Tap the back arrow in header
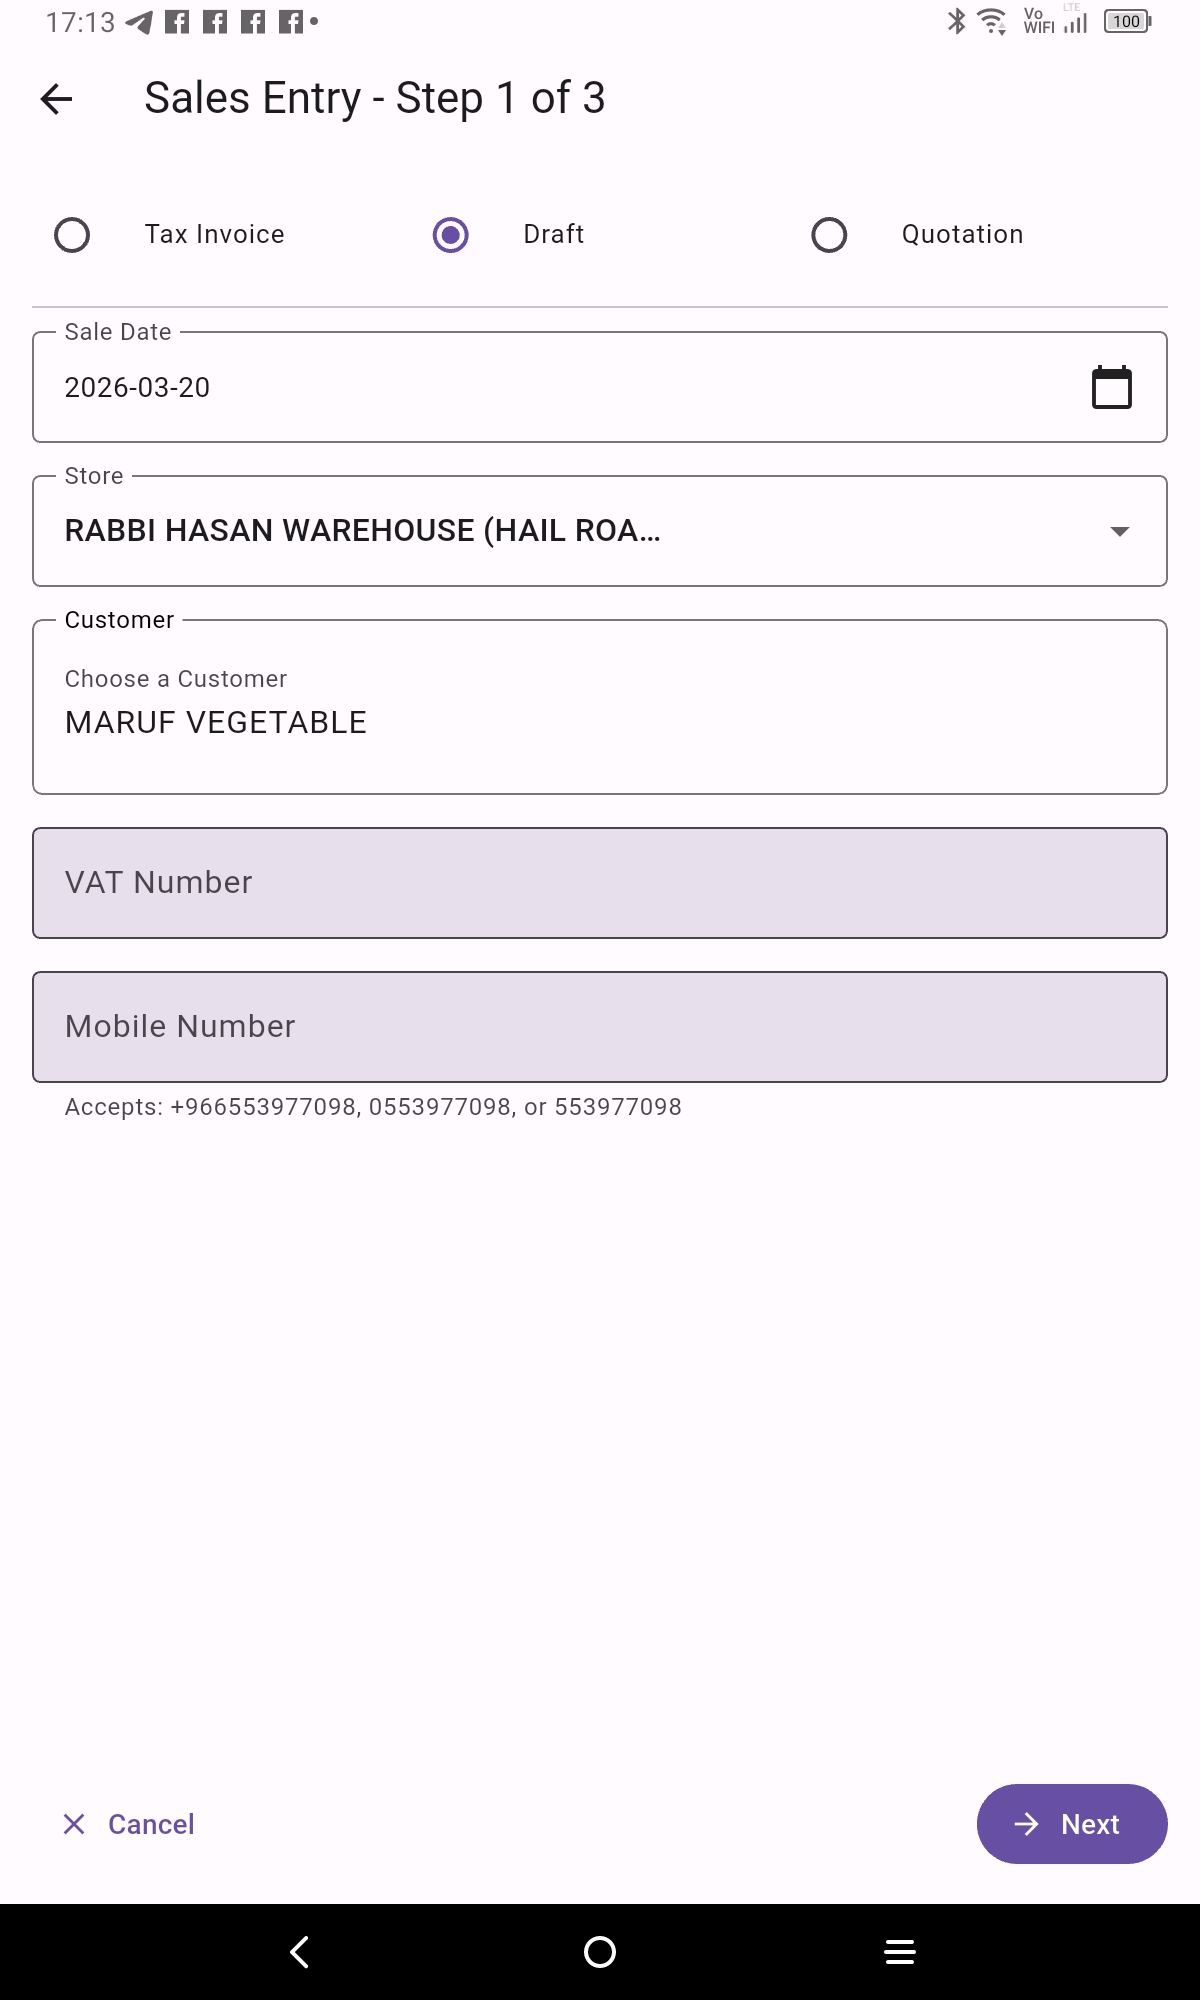This screenshot has height=2000, width=1200. 57,99
